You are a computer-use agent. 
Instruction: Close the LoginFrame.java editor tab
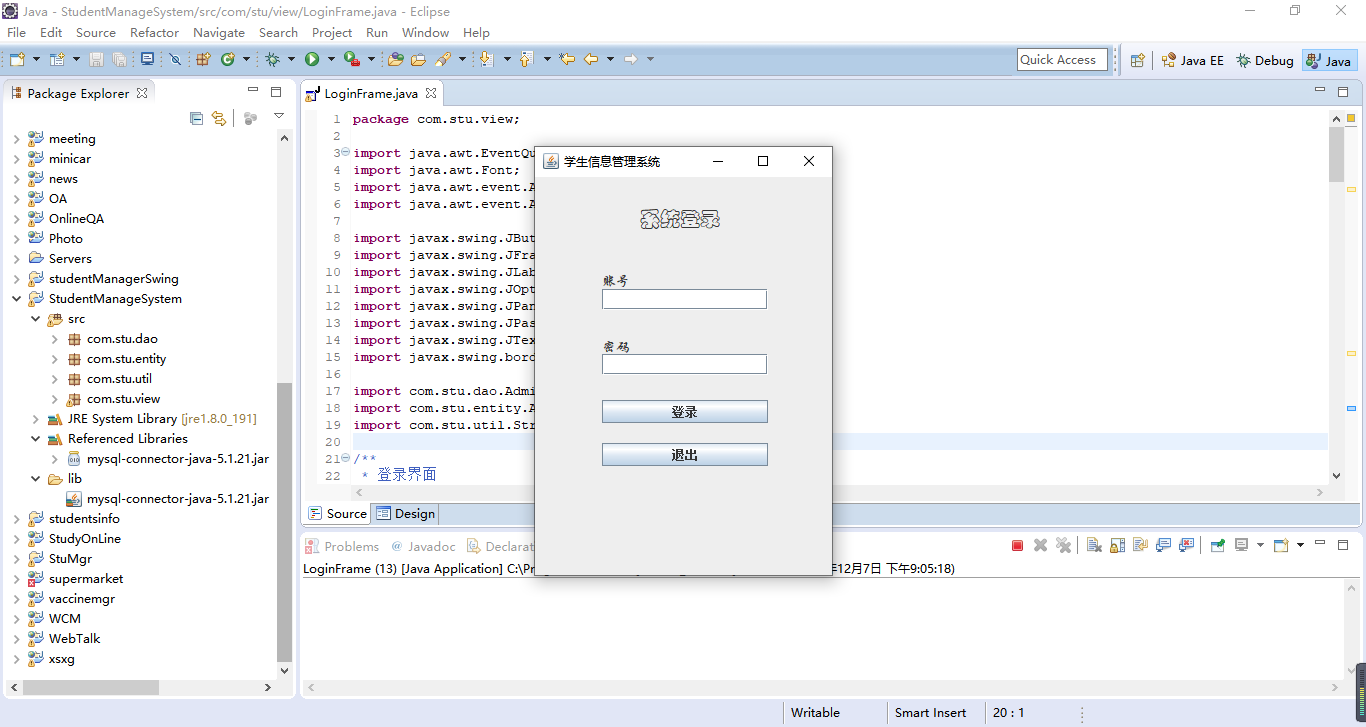coord(431,93)
